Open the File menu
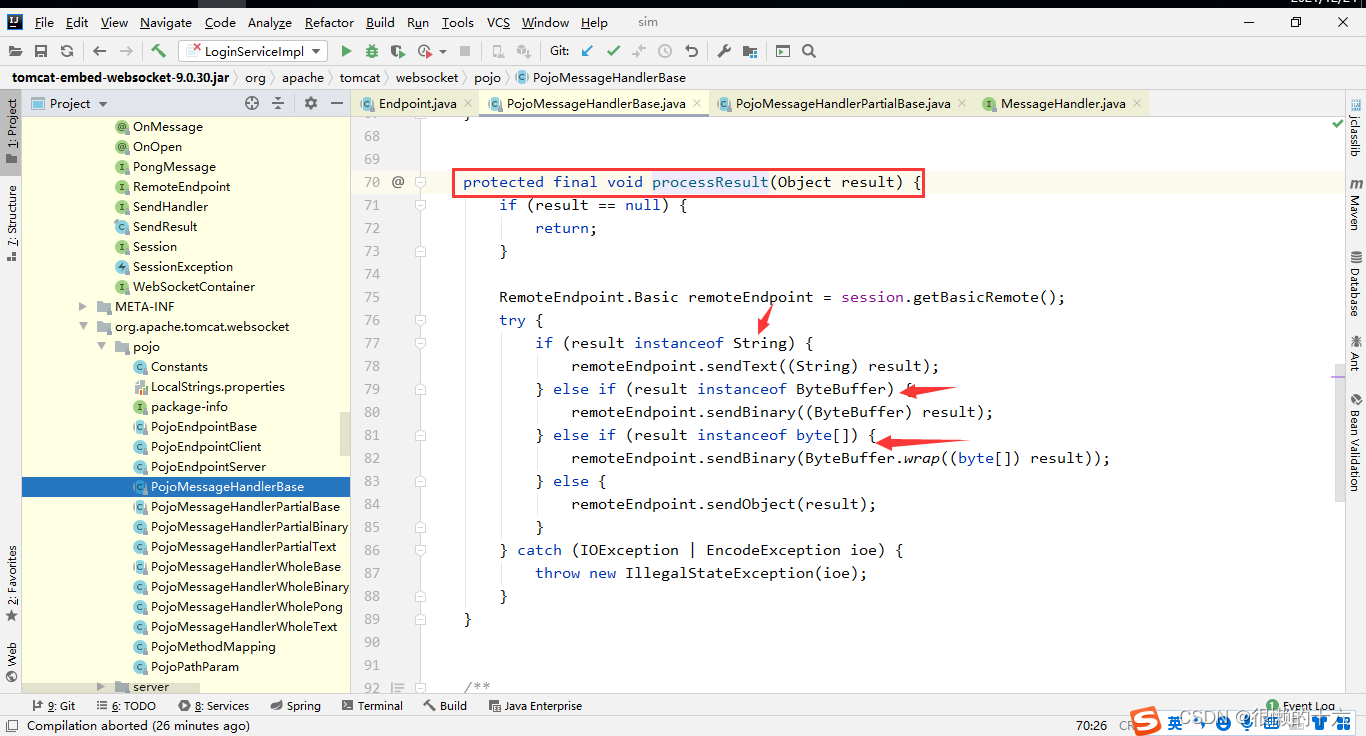The width and height of the screenshot is (1366, 736). click(x=44, y=22)
